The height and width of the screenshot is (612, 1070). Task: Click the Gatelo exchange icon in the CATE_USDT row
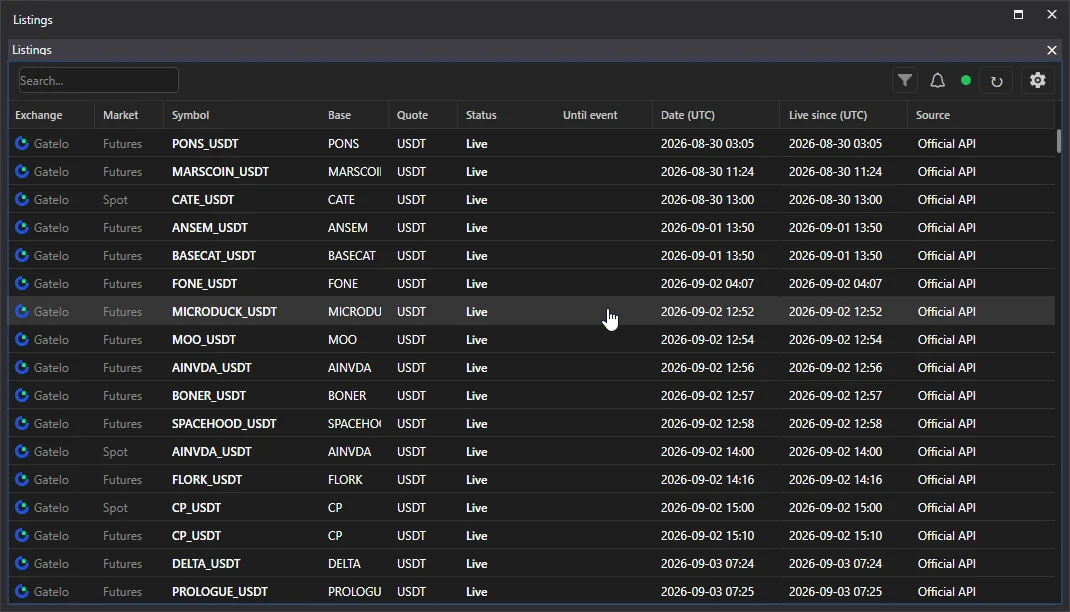(x=23, y=199)
